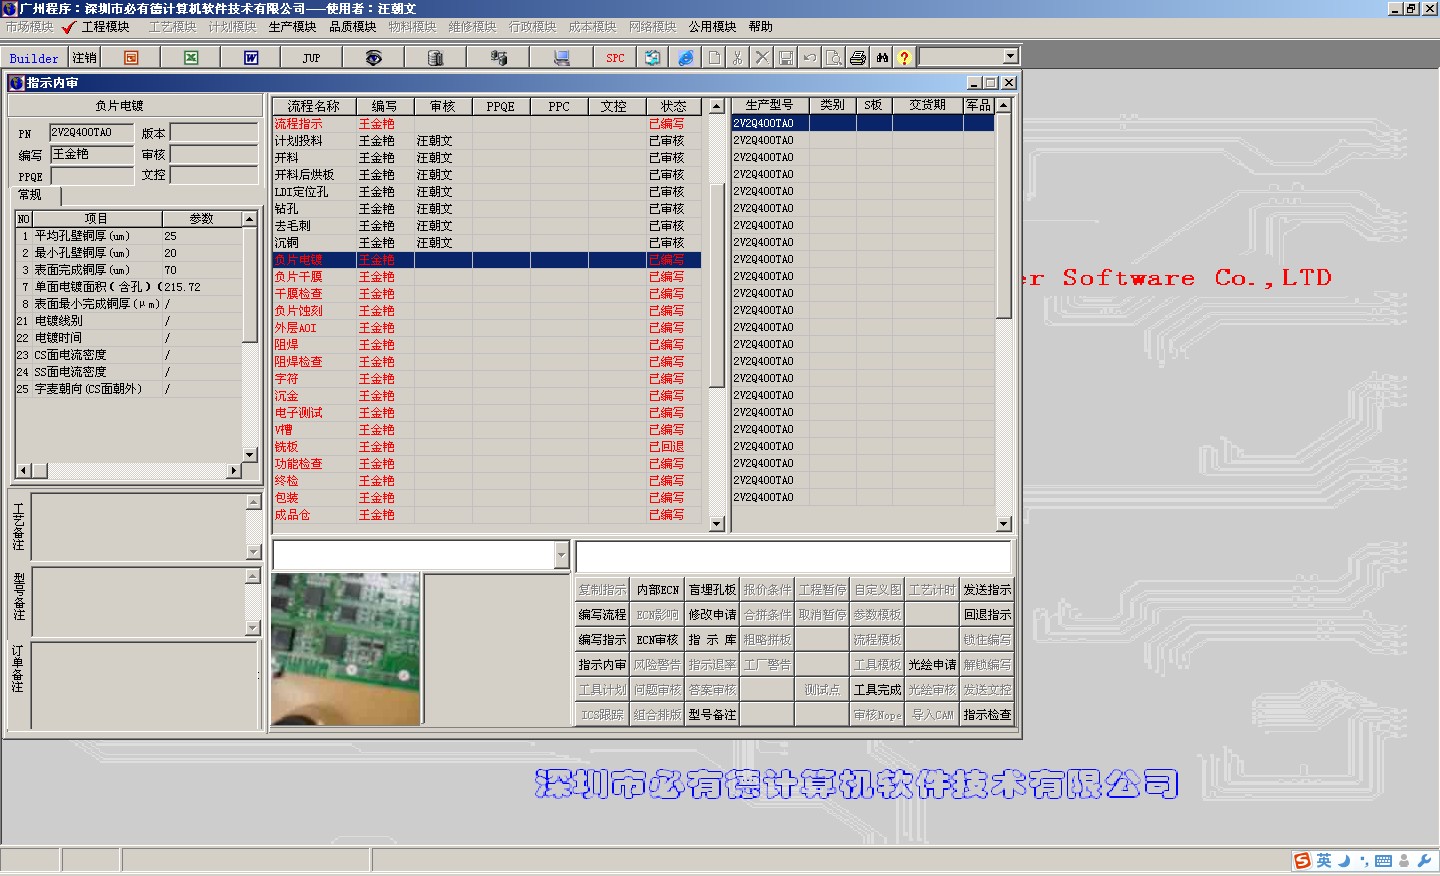Select the 沉金 row in process list
The image size is (1440, 876).
tap(487, 396)
